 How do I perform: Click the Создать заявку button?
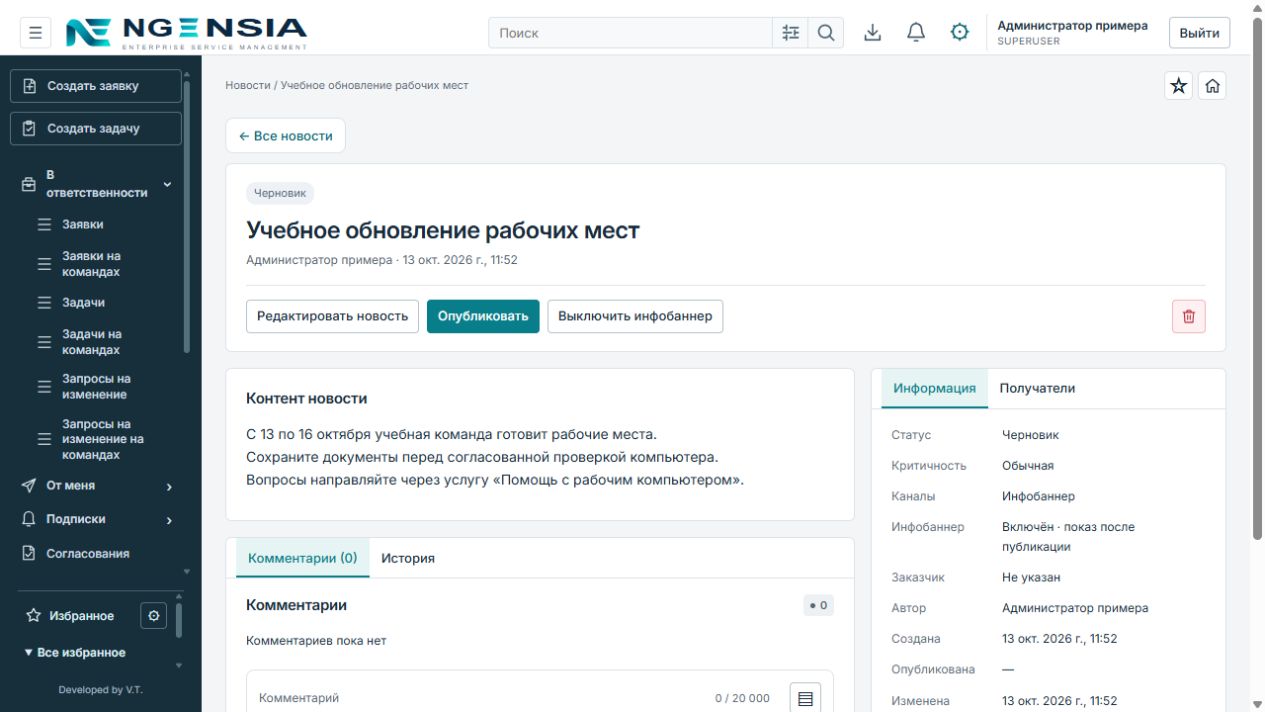(x=96, y=86)
